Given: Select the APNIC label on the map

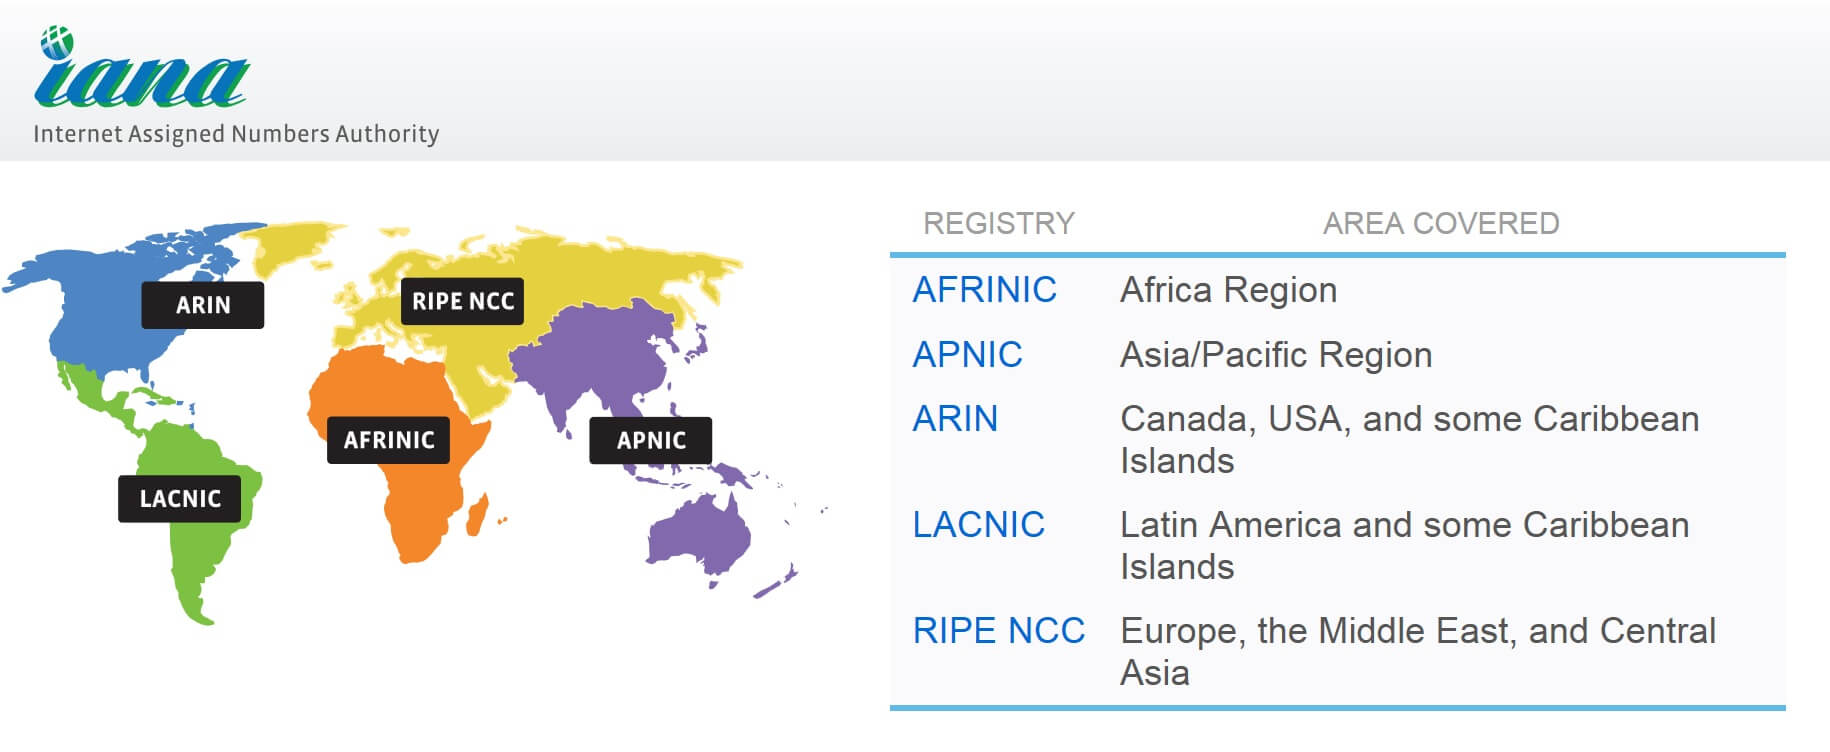Looking at the screenshot, I should click(651, 440).
